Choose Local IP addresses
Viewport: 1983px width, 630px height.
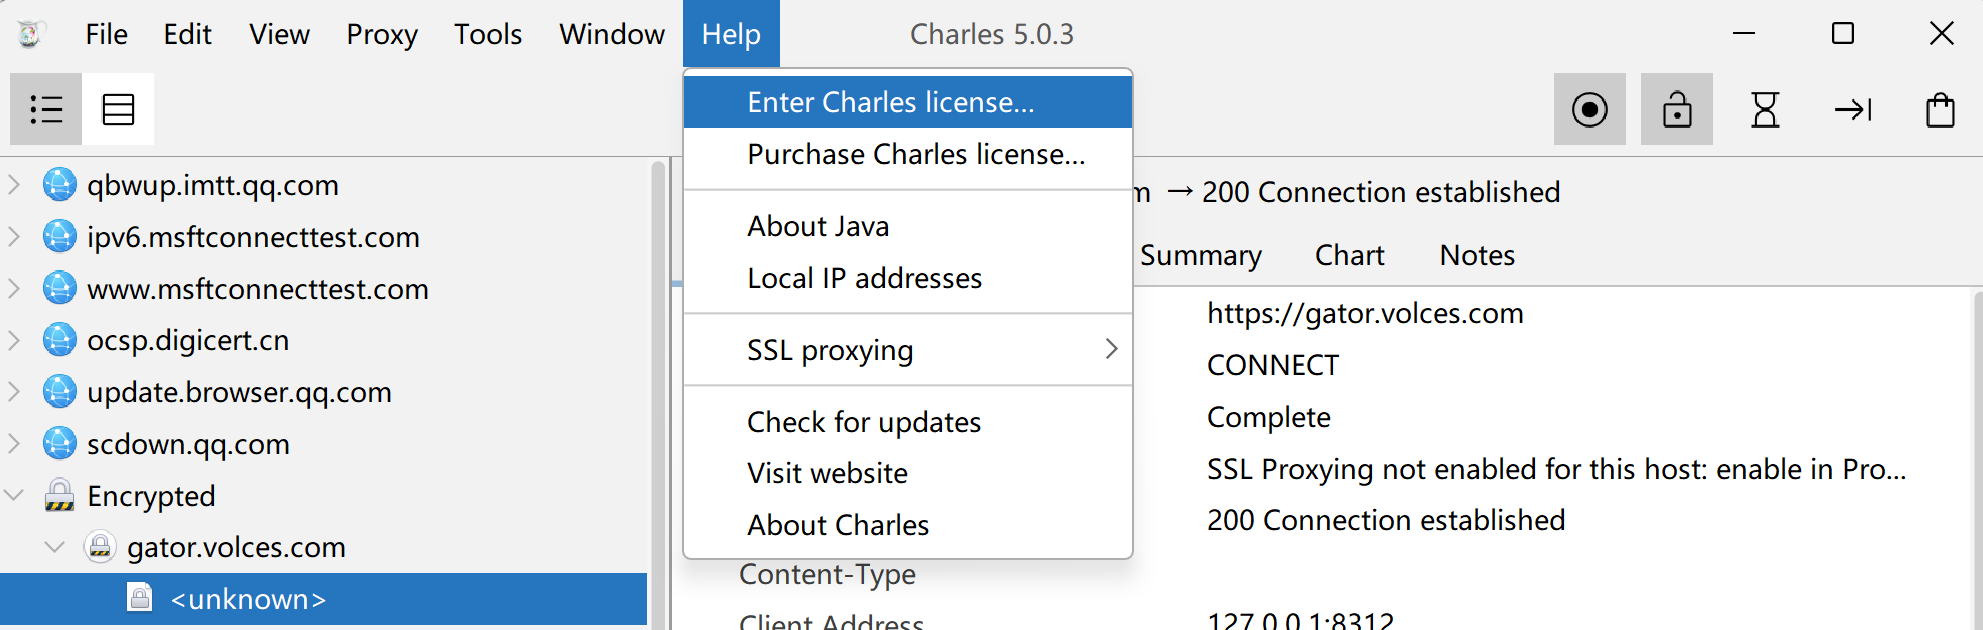click(x=908, y=278)
